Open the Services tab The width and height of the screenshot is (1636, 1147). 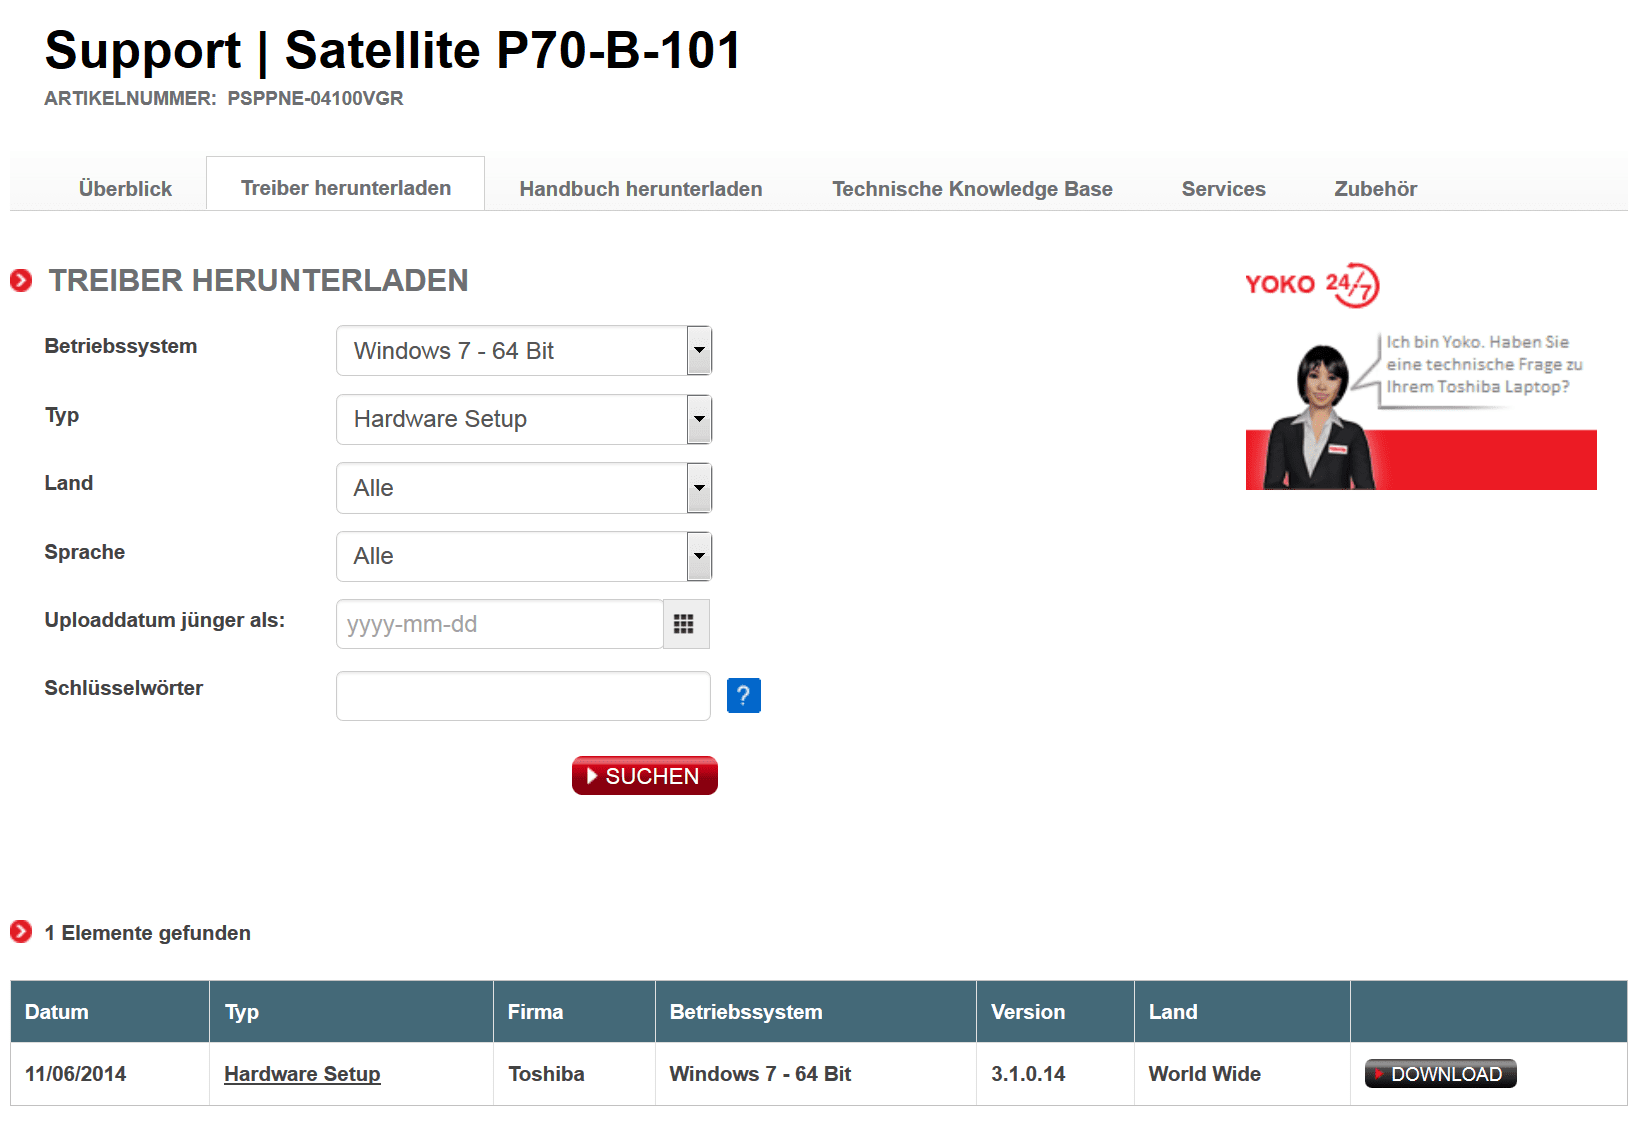pyautogui.click(x=1223, y=189)
